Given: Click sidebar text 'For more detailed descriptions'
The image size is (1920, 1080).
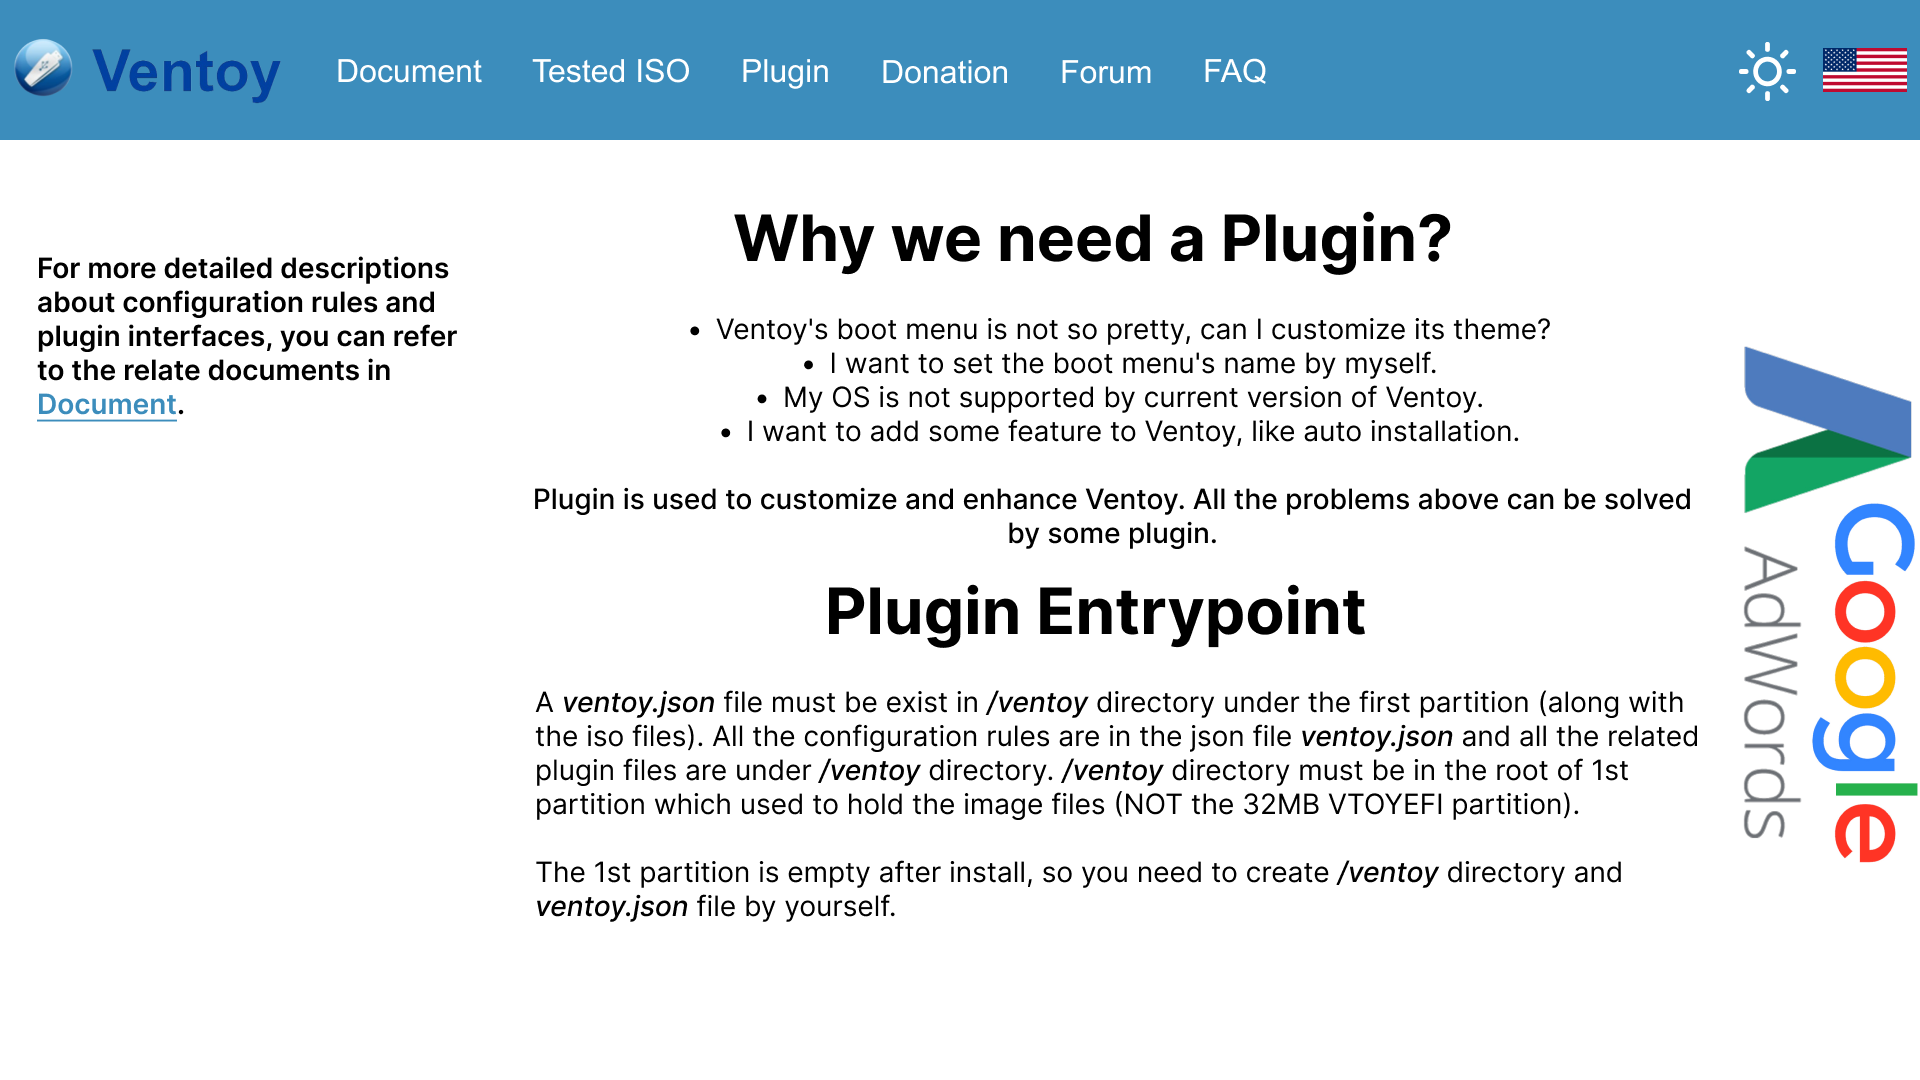Looking at the screenshot, I should point(247,336).
